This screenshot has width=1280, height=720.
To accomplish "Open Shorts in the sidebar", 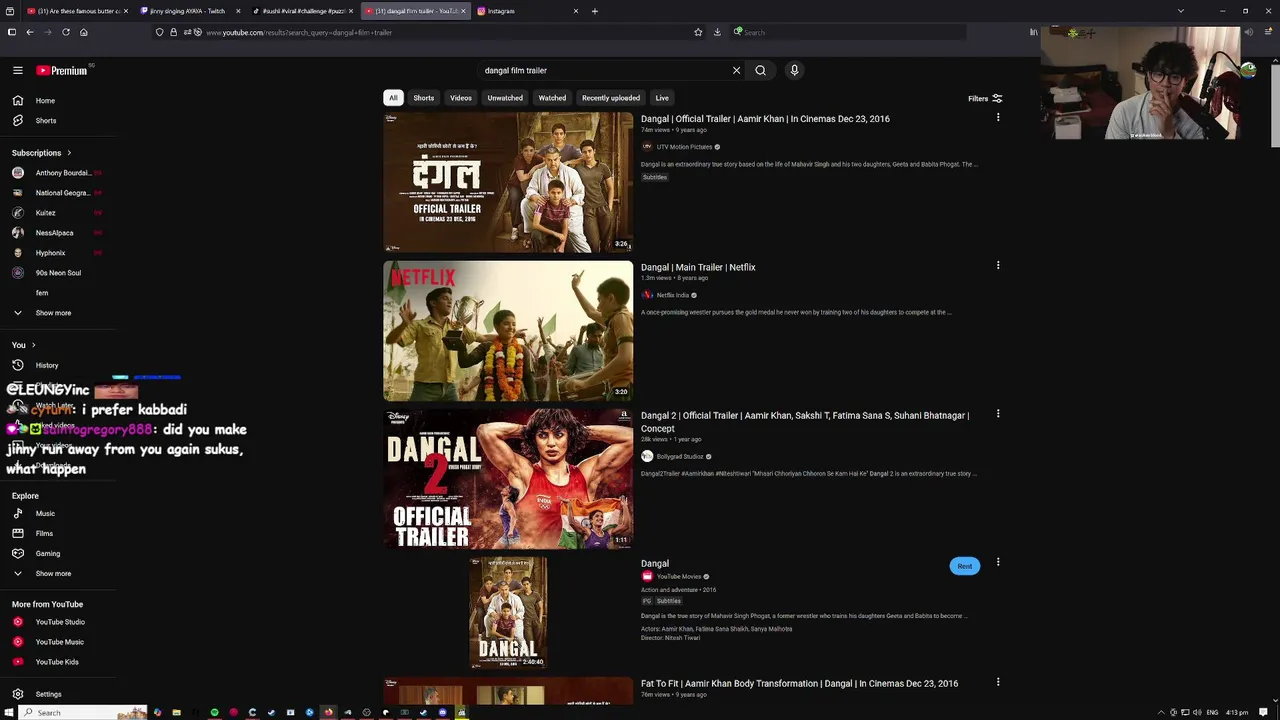I will click(x=46, y=120).
